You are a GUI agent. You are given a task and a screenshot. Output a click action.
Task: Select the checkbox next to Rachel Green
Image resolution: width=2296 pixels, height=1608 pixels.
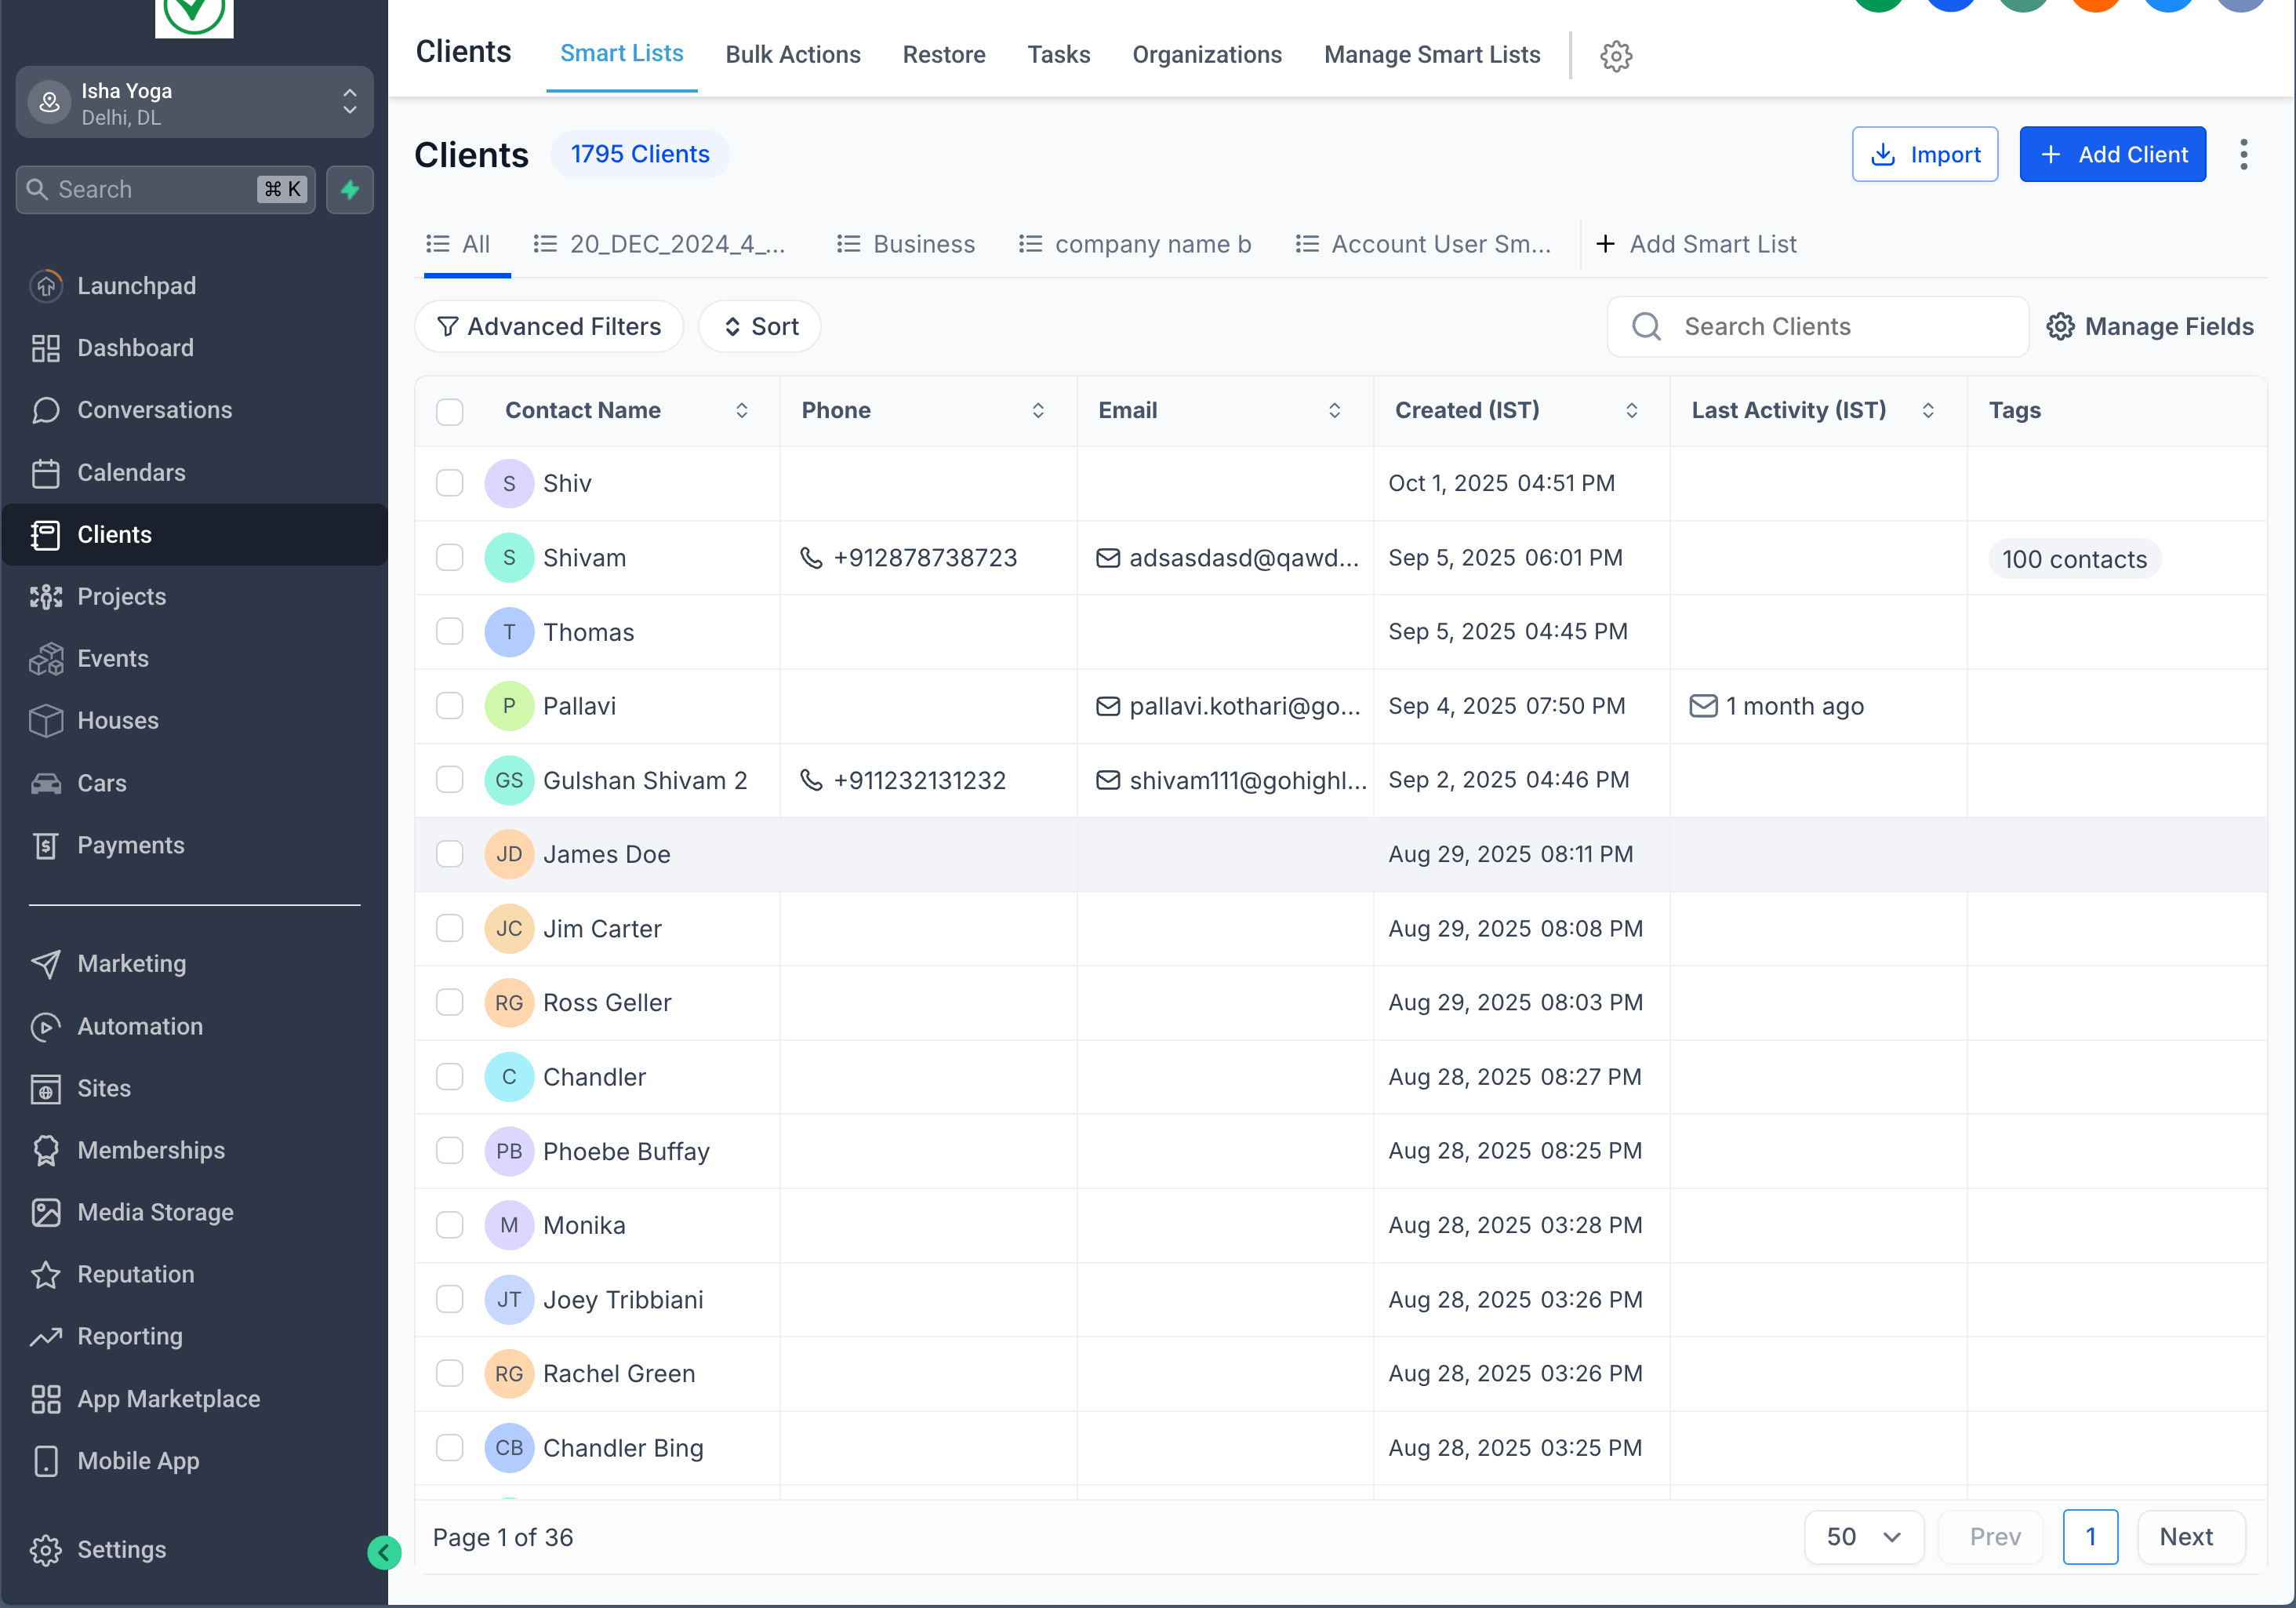tap(450, 1373)
